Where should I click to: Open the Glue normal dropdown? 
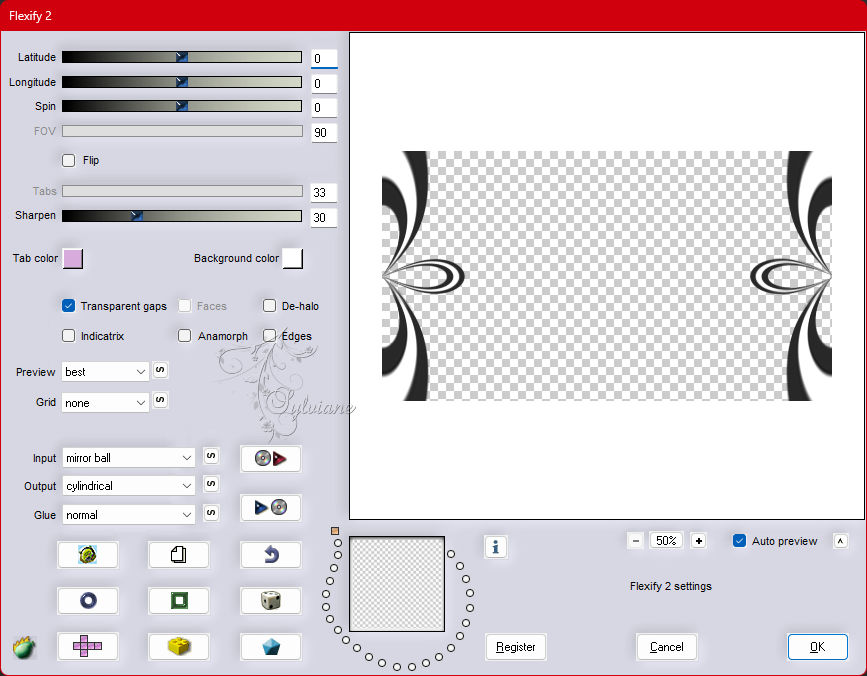tap(129, 515)
